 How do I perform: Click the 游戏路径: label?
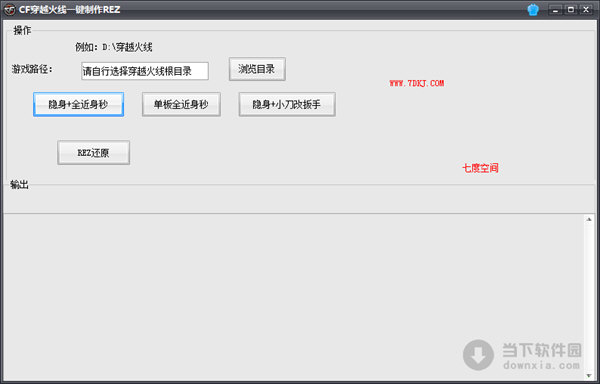coord(32,69)
